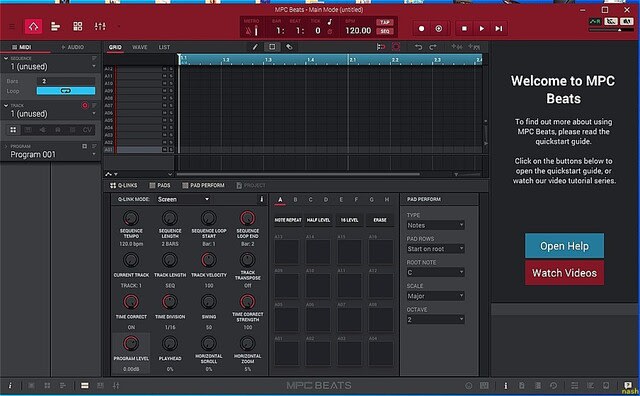The width and height of the screenshot is (640, 396).
Task: Open the sequence '1 (unused)' dropdown
Action: point(94,67)
